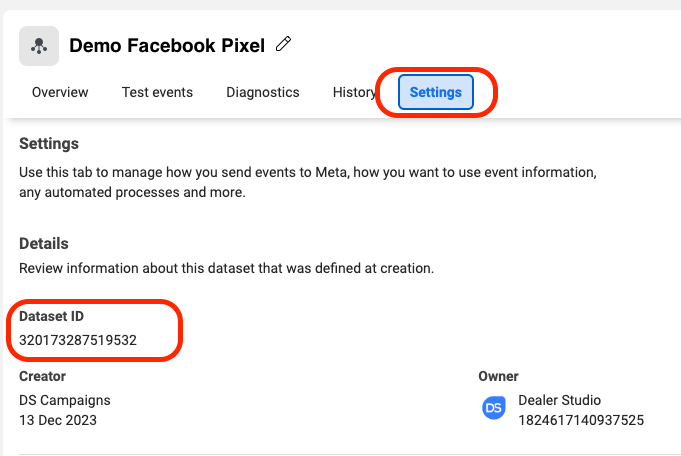This screenshot has height=456, width=681.
Task: Click the Demo Facebook Pixel title
Action: (167, 45)
